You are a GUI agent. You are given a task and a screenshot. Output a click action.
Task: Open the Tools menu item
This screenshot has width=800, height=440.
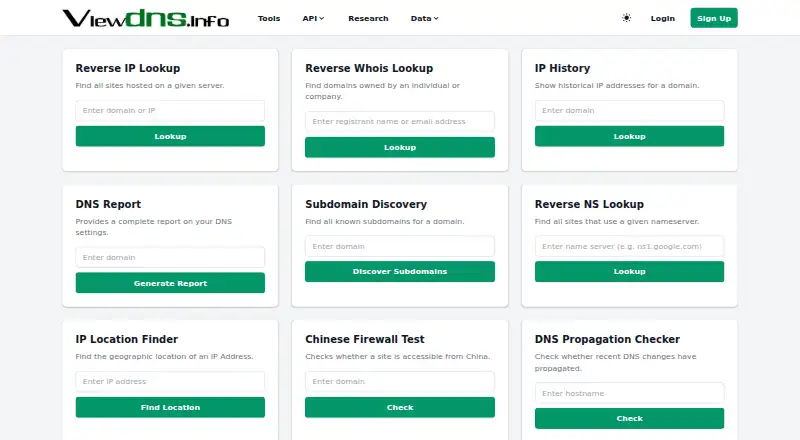coord(269,18)
